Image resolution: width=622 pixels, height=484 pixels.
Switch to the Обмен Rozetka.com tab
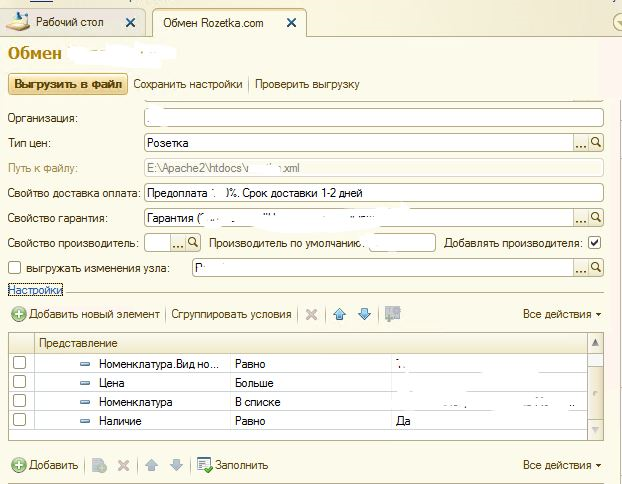[213, 23]
